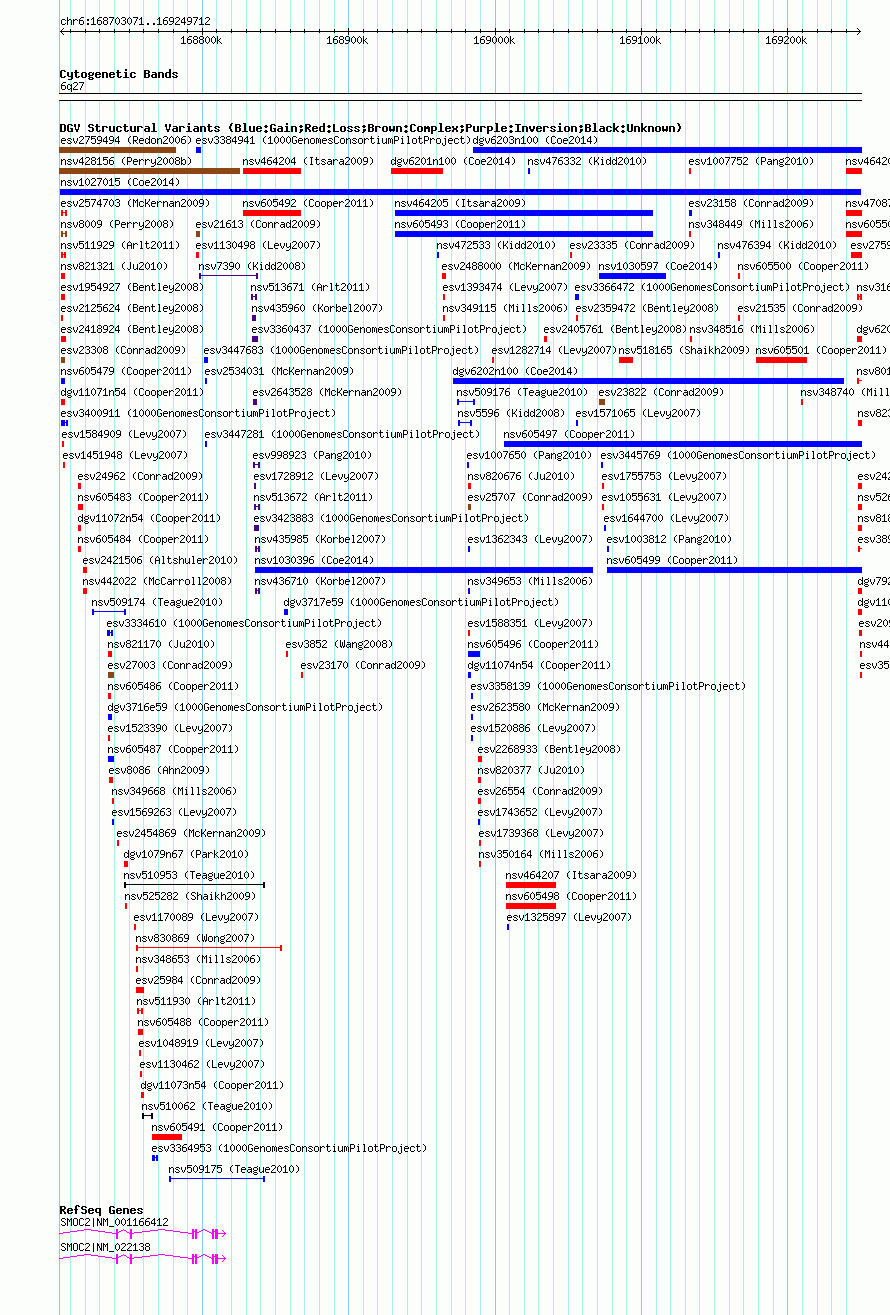The width and height of the screenshot is (890, 1315).
Task: Click the RefSeq Genes track title
Action: tap(101, 1210)
